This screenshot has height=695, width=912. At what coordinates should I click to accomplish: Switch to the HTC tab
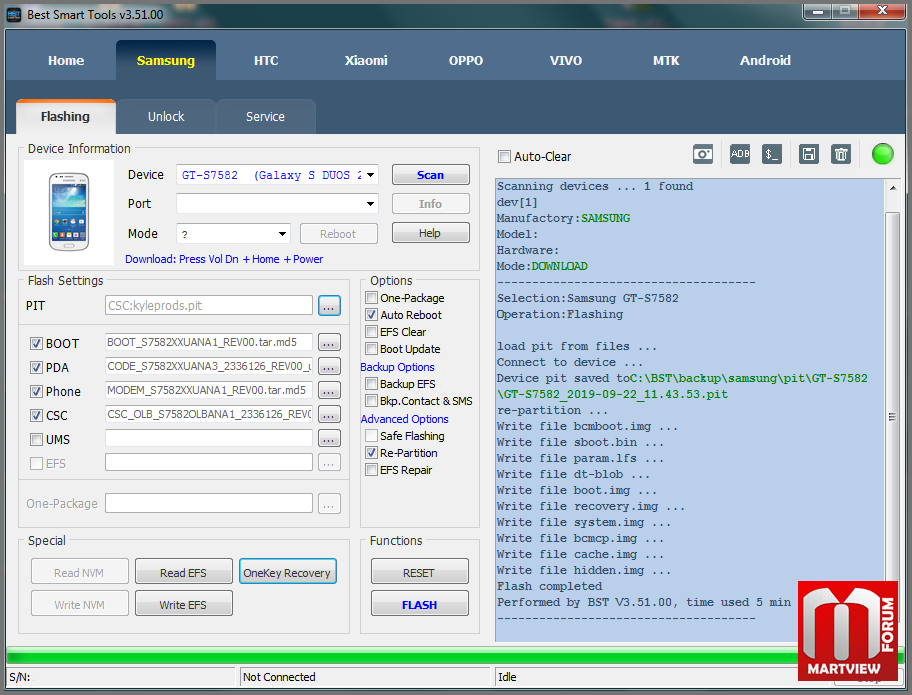(x=266, y=60)
